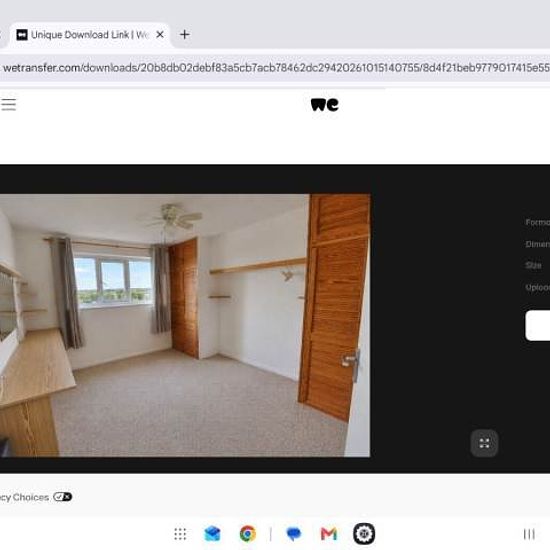Click the WeTransfer 'we' logo
Image resolution: width=550 pixels, height=550 pixels.
pyautogui.click(x=324, y=105)
